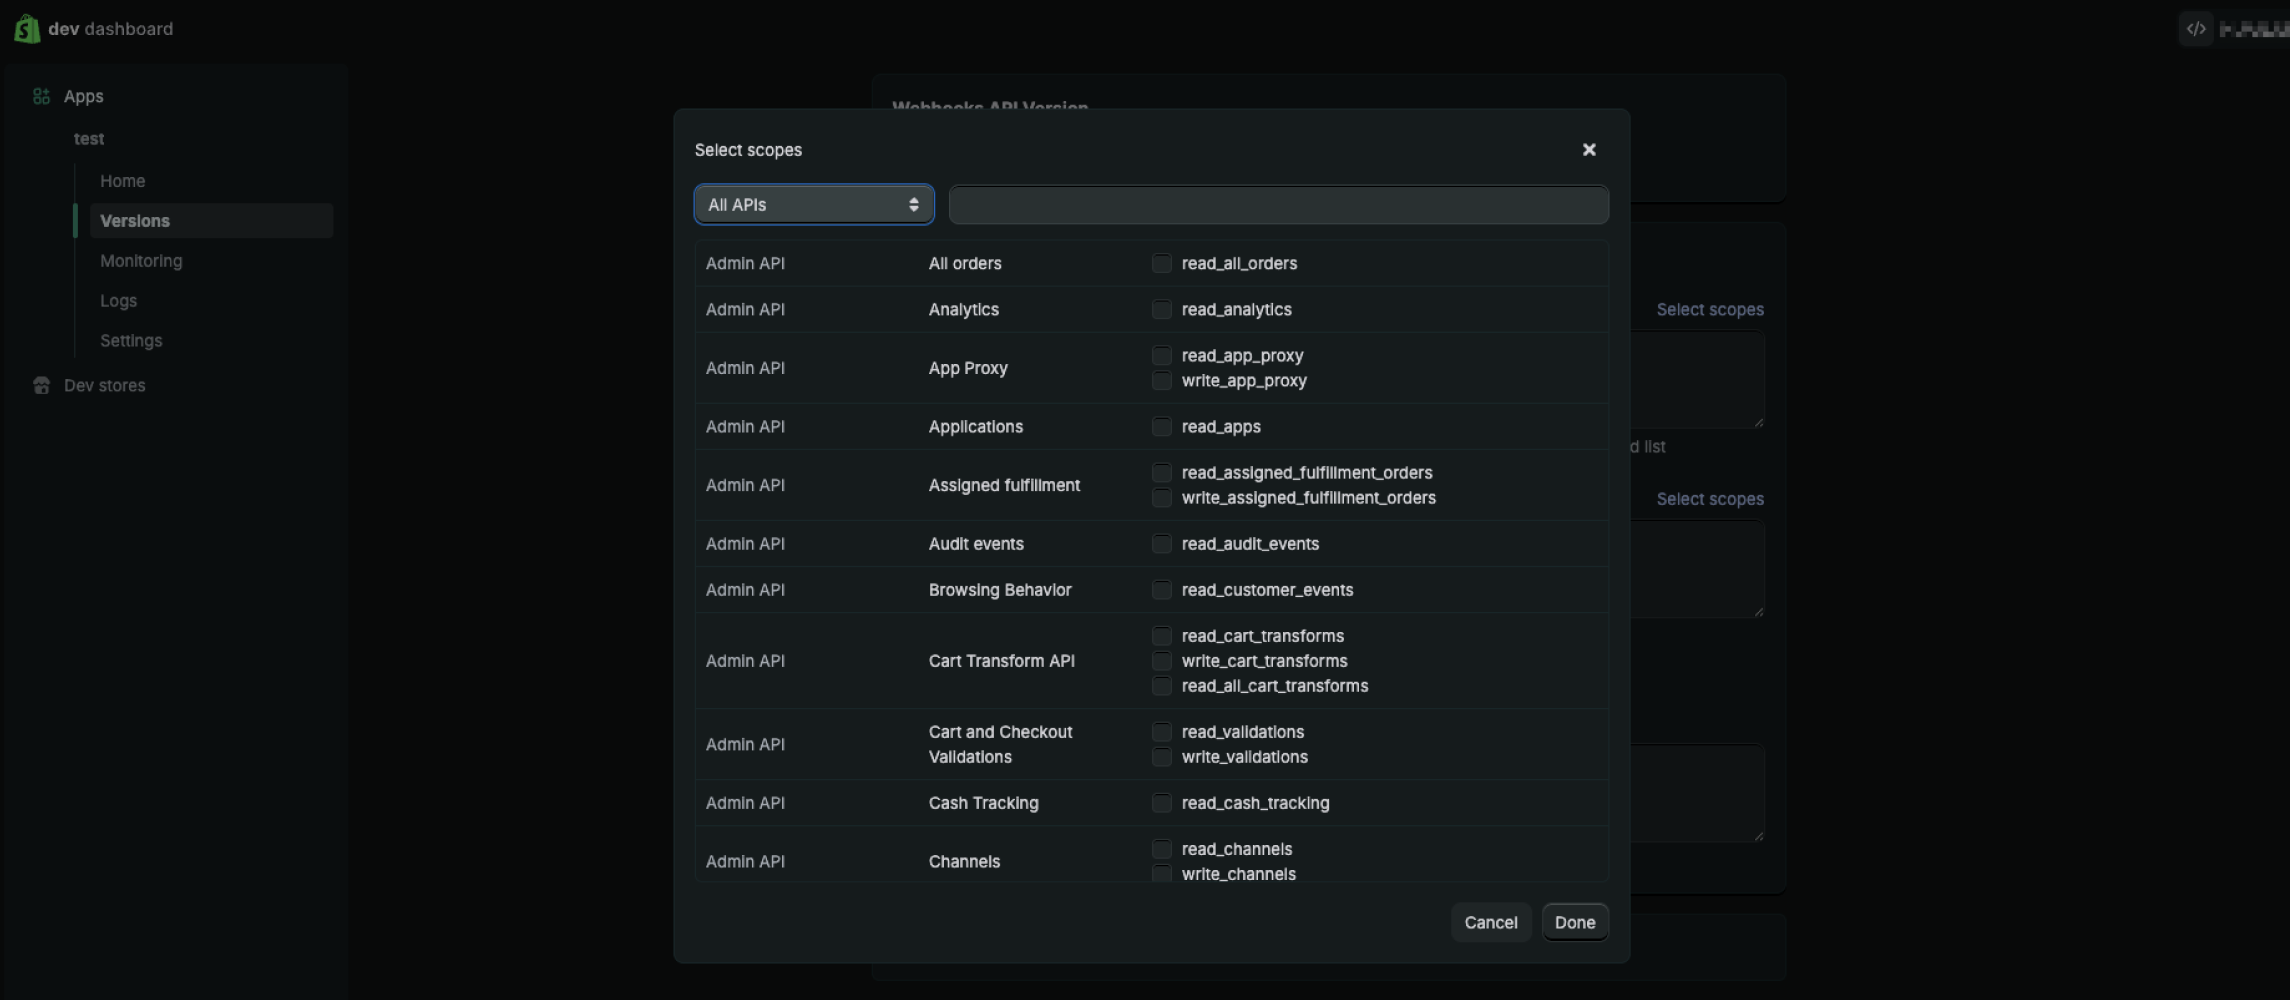The width and height of the screenshot is (2290, 1000).
Task: Go to Monitoring in the sidebar
Action: (141, 261)
